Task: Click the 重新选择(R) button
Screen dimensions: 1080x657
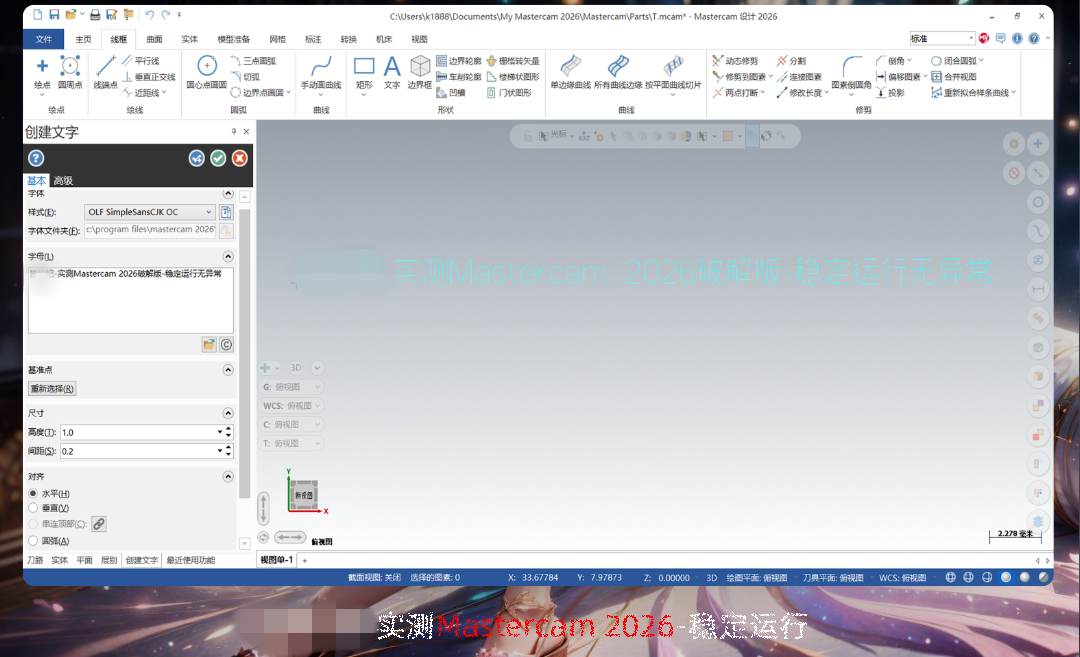Action: tap(52, 389)
